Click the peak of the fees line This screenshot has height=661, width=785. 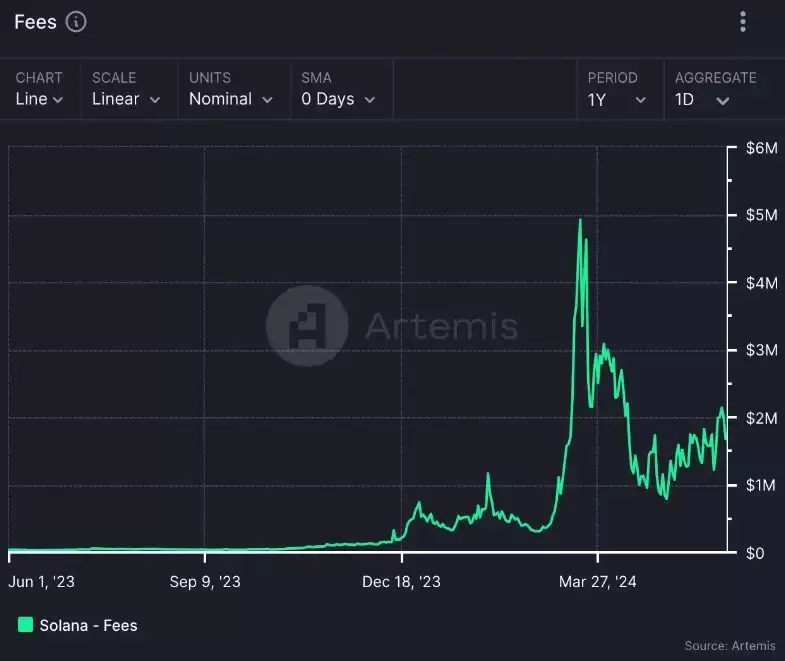(x=580, y=219)
